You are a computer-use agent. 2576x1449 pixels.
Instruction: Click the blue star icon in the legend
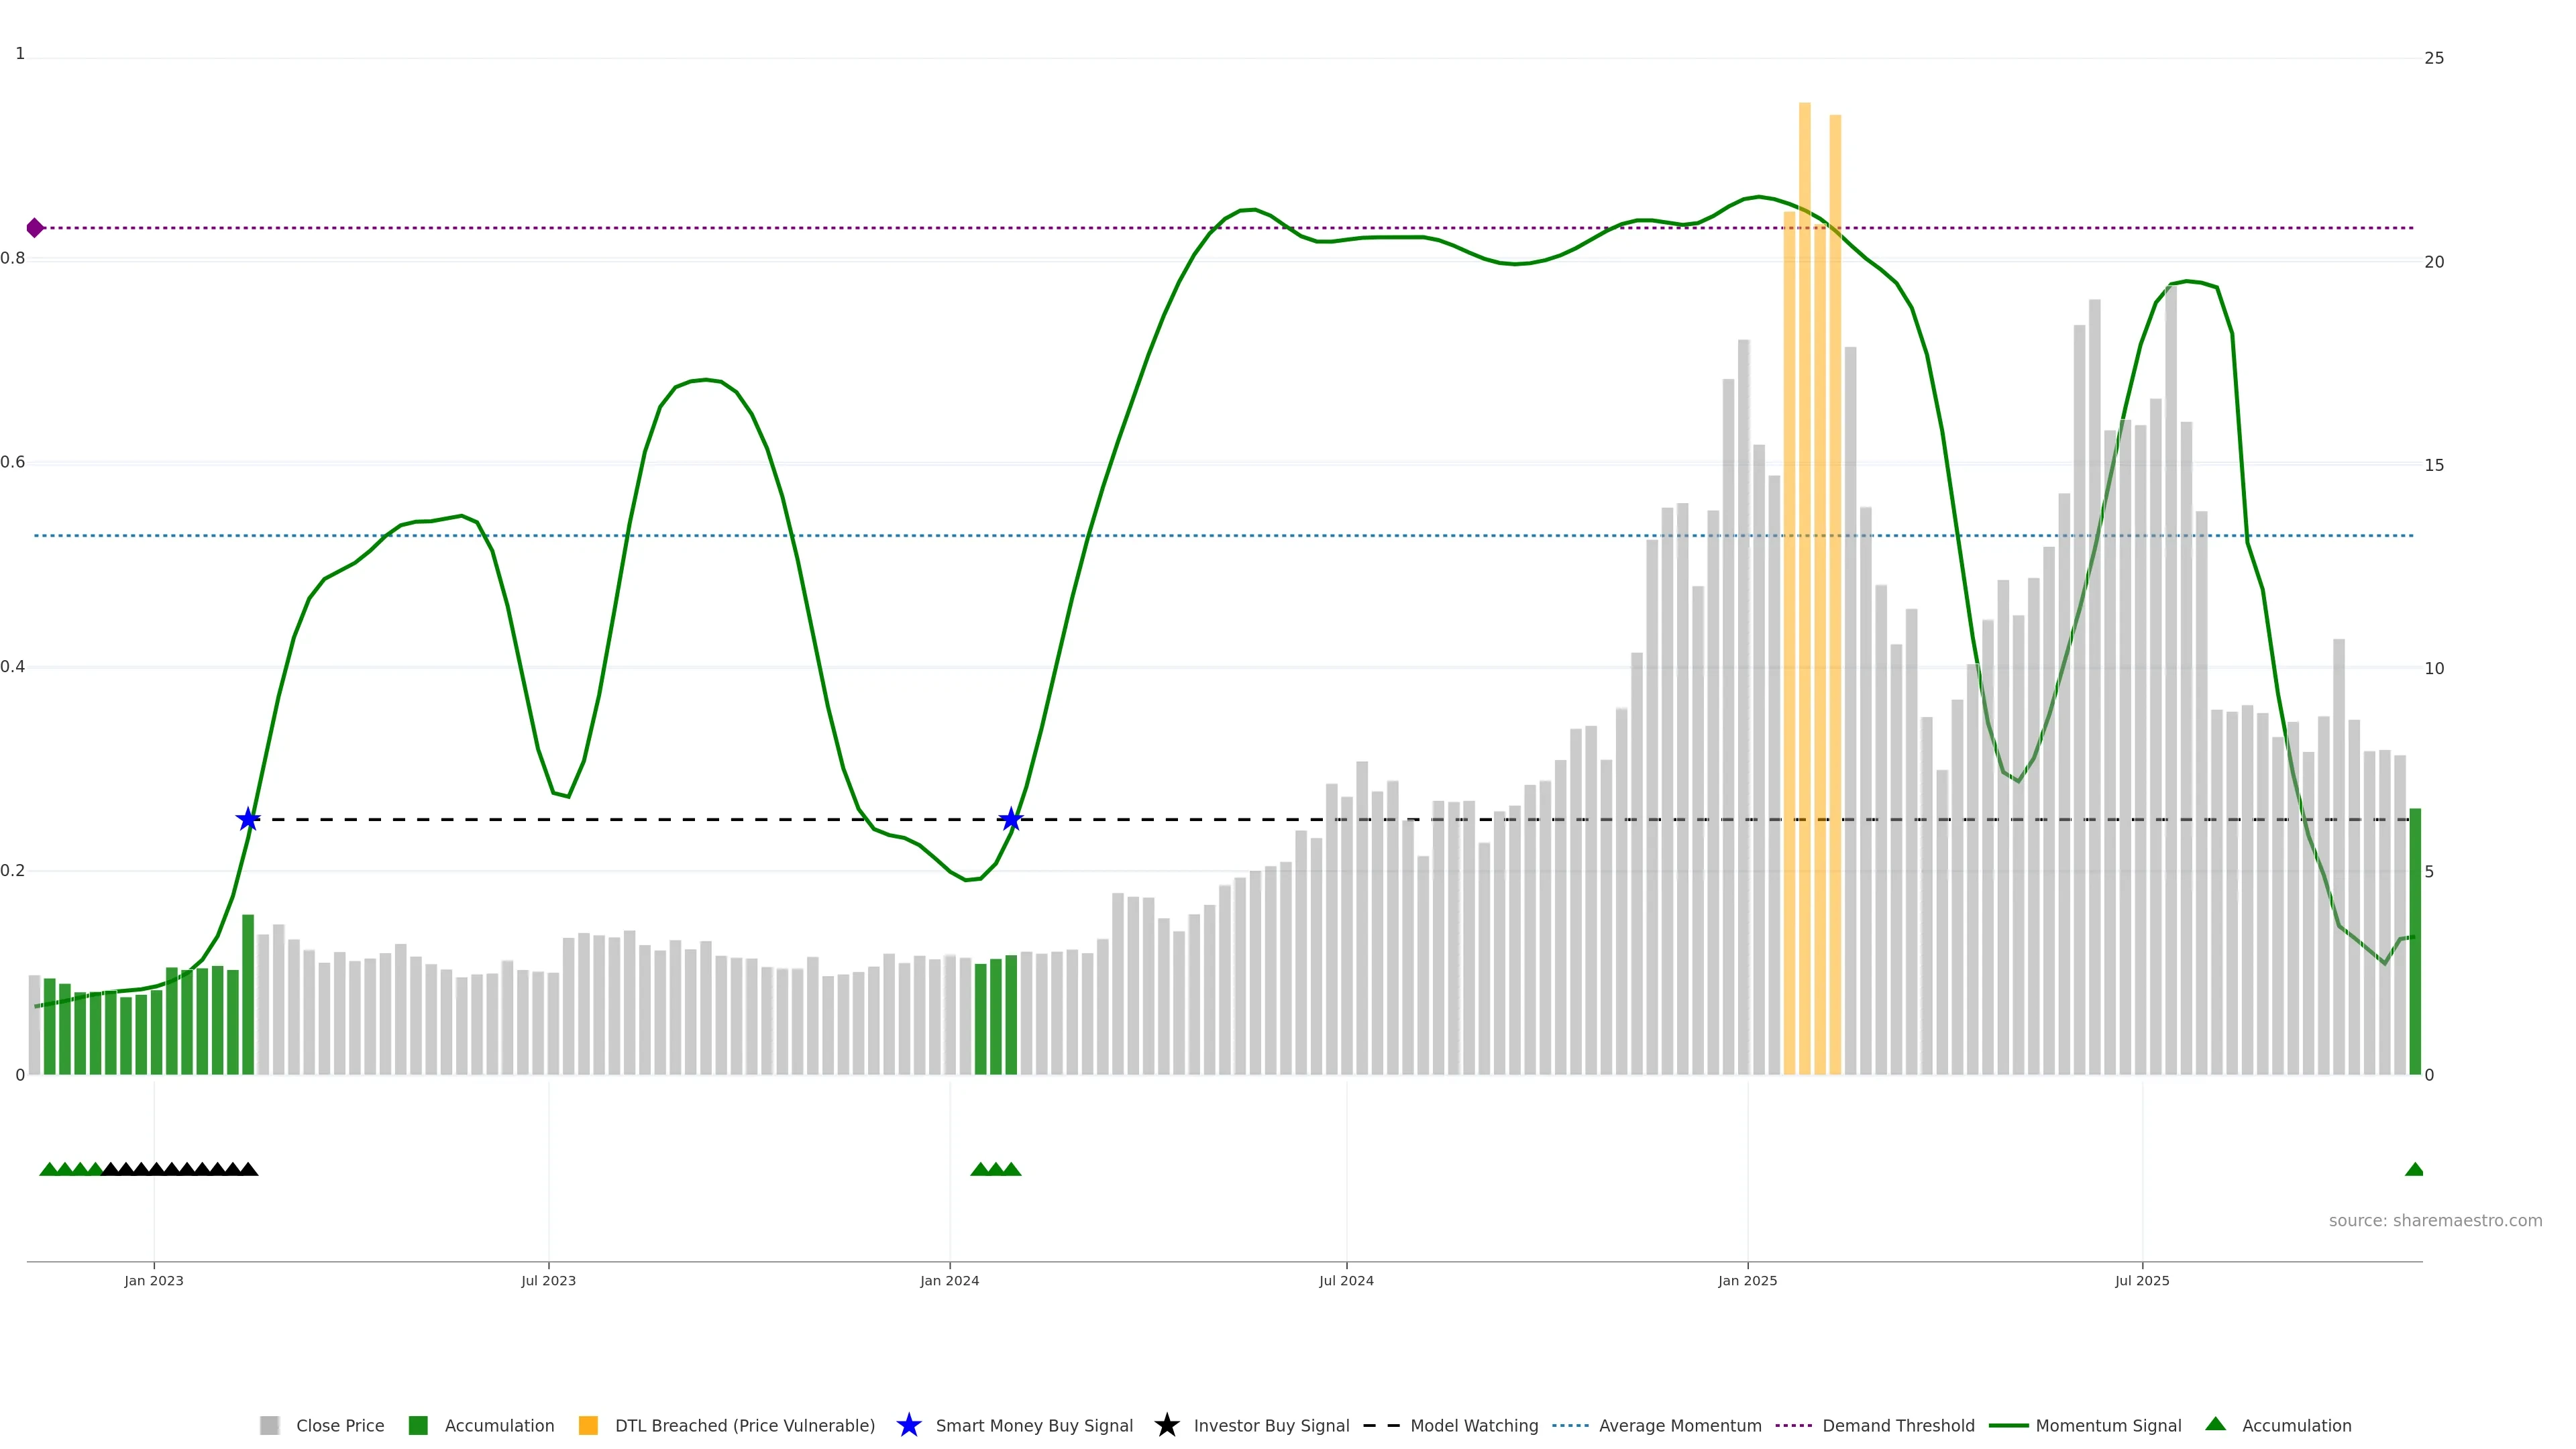pyautogui.click(x=908, y=1425)
